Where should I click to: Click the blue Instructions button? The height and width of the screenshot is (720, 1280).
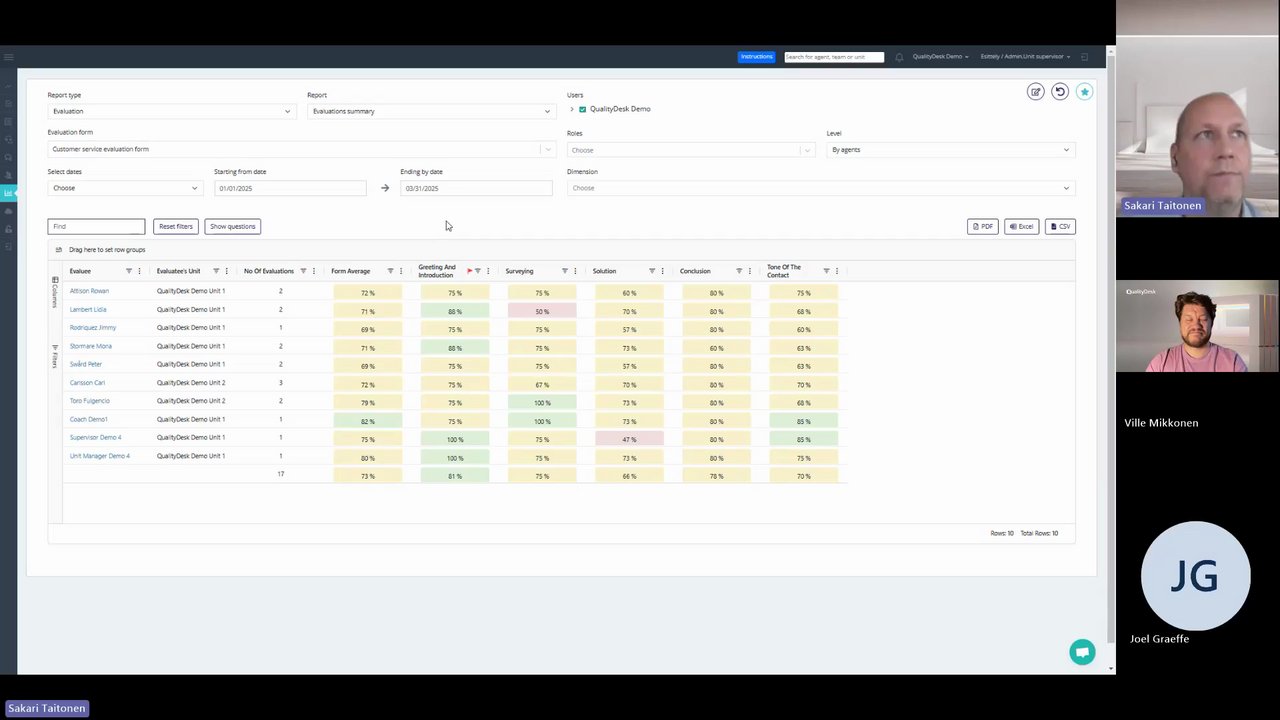point(756,57)
